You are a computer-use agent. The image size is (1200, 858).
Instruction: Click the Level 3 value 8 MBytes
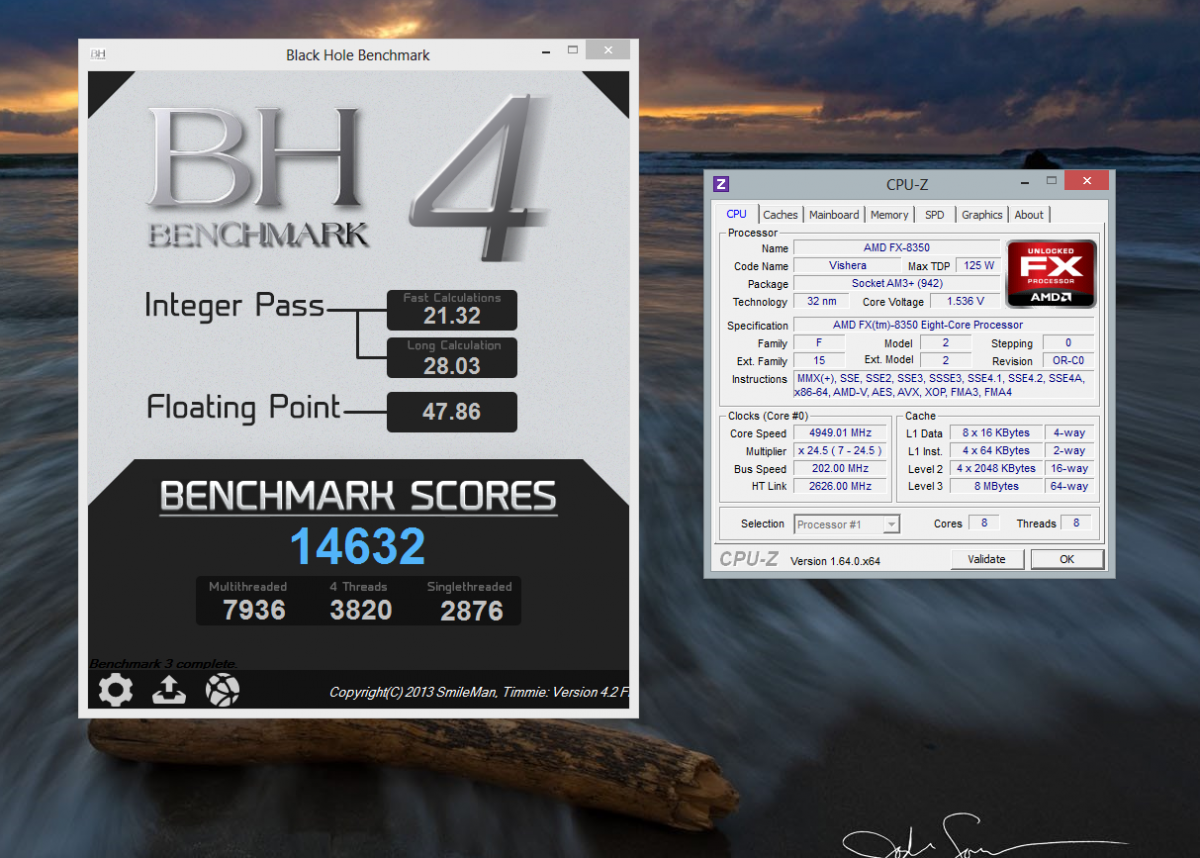pos(995,486)
